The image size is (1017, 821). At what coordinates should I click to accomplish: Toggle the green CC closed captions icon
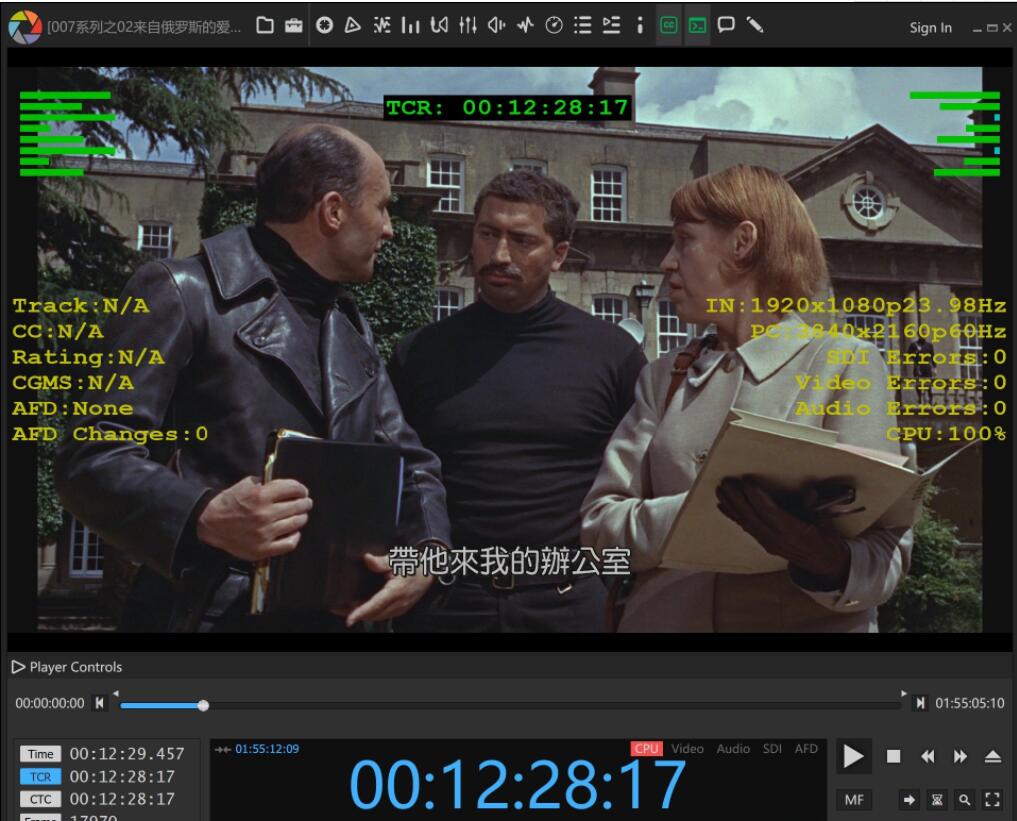click(x=669, y=25)
